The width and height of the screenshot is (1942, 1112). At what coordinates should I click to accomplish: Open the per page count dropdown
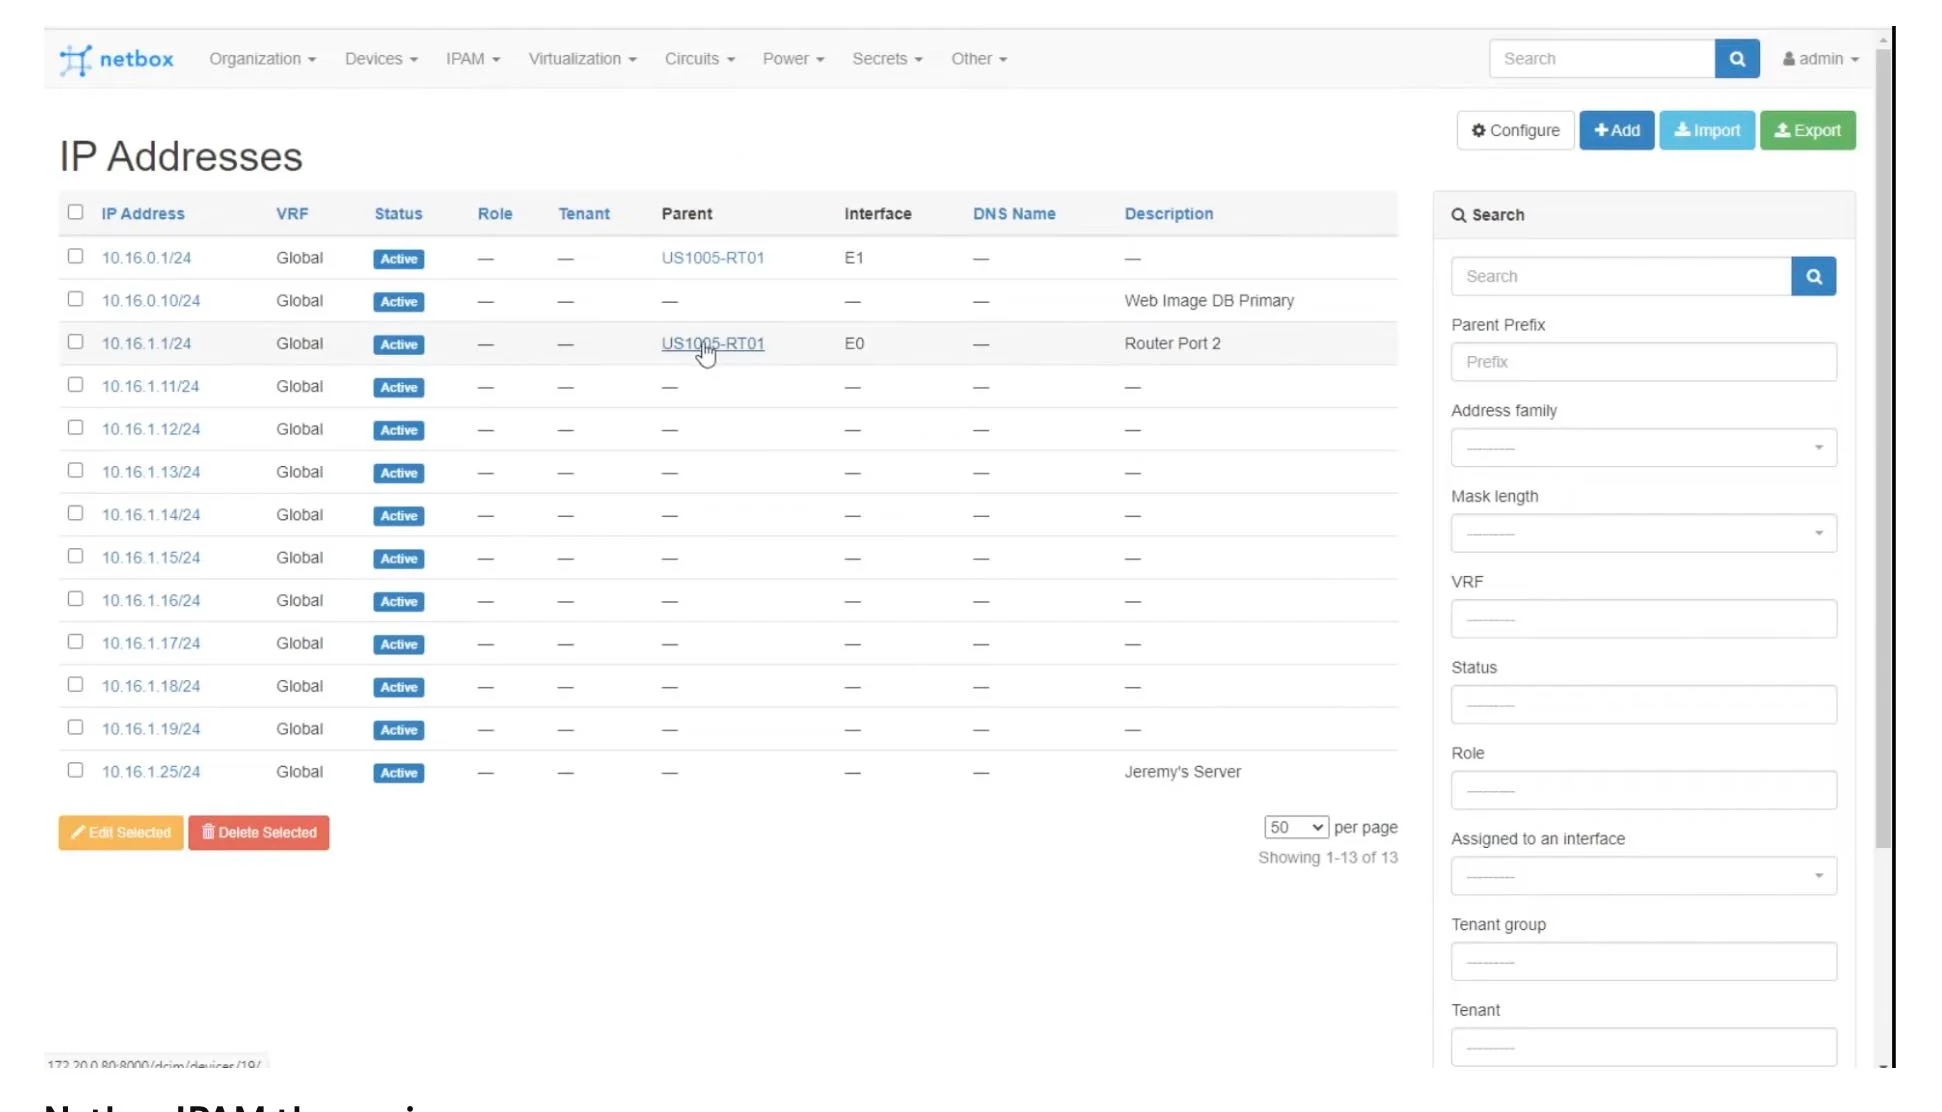1296,828
